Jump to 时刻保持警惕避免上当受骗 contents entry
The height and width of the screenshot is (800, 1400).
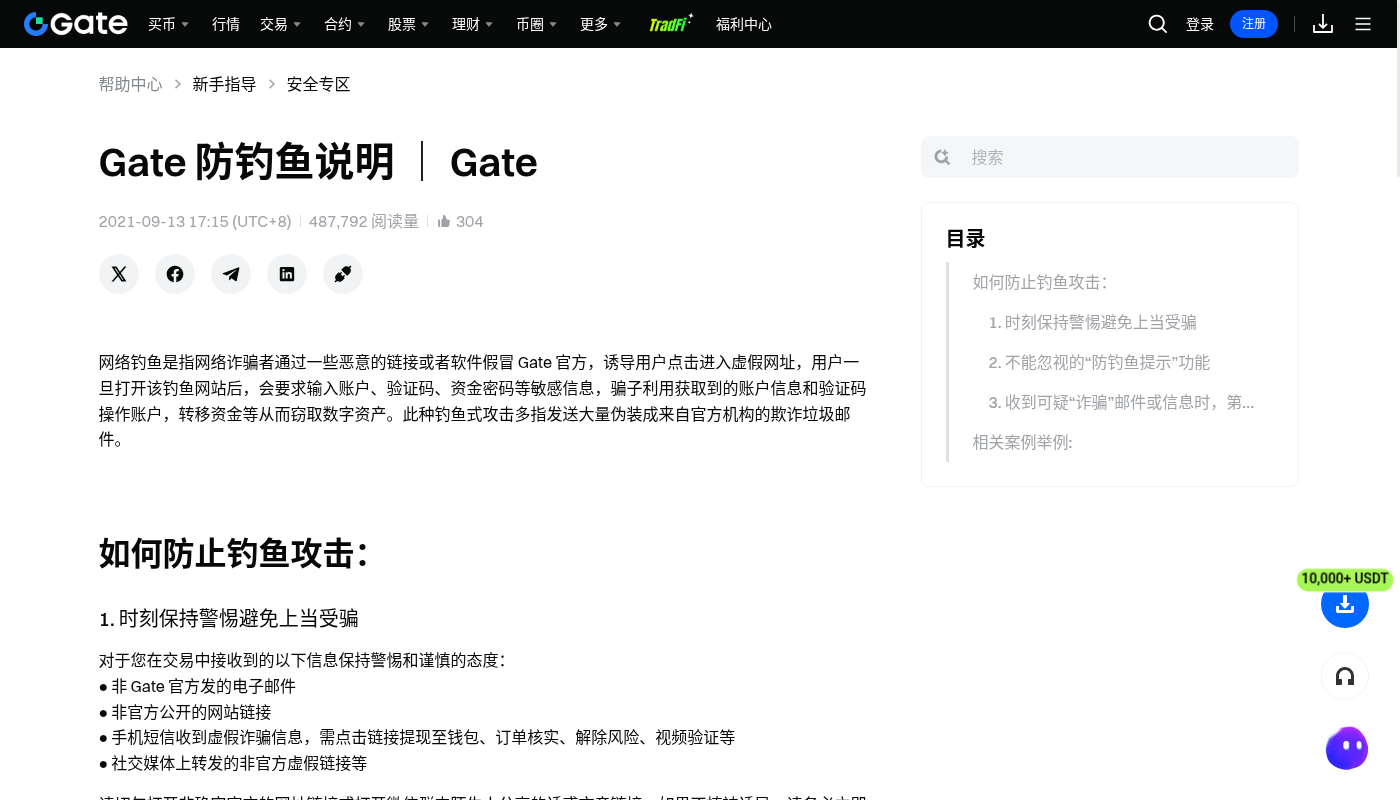tap(1093, 322)
